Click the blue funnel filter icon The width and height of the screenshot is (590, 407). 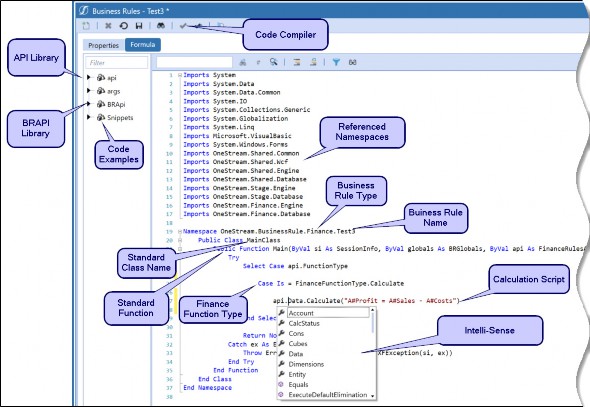click(x=336, y=62)
